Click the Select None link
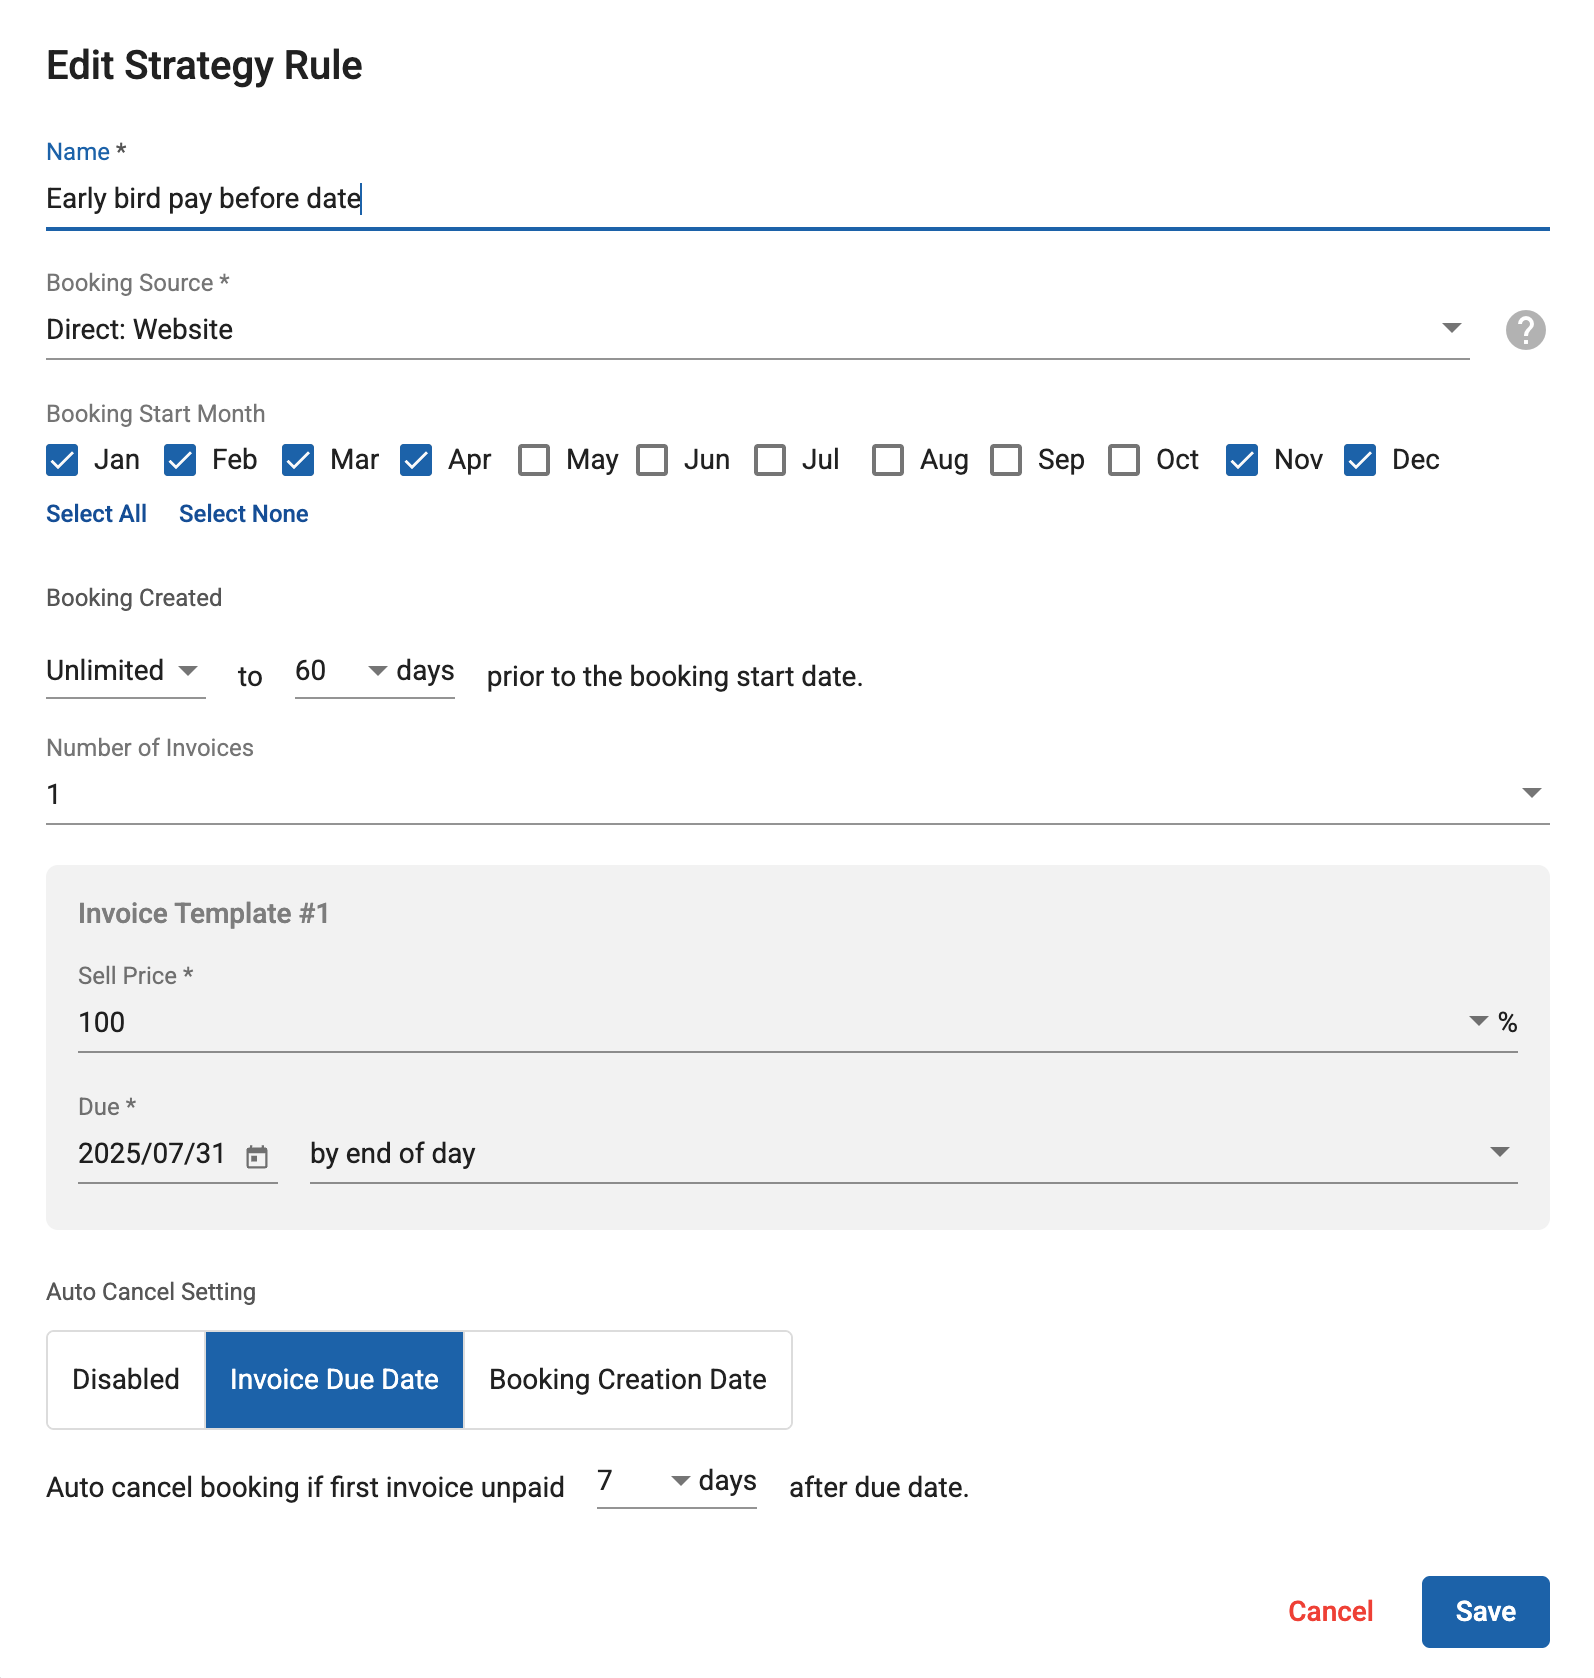 coord(243,514)
